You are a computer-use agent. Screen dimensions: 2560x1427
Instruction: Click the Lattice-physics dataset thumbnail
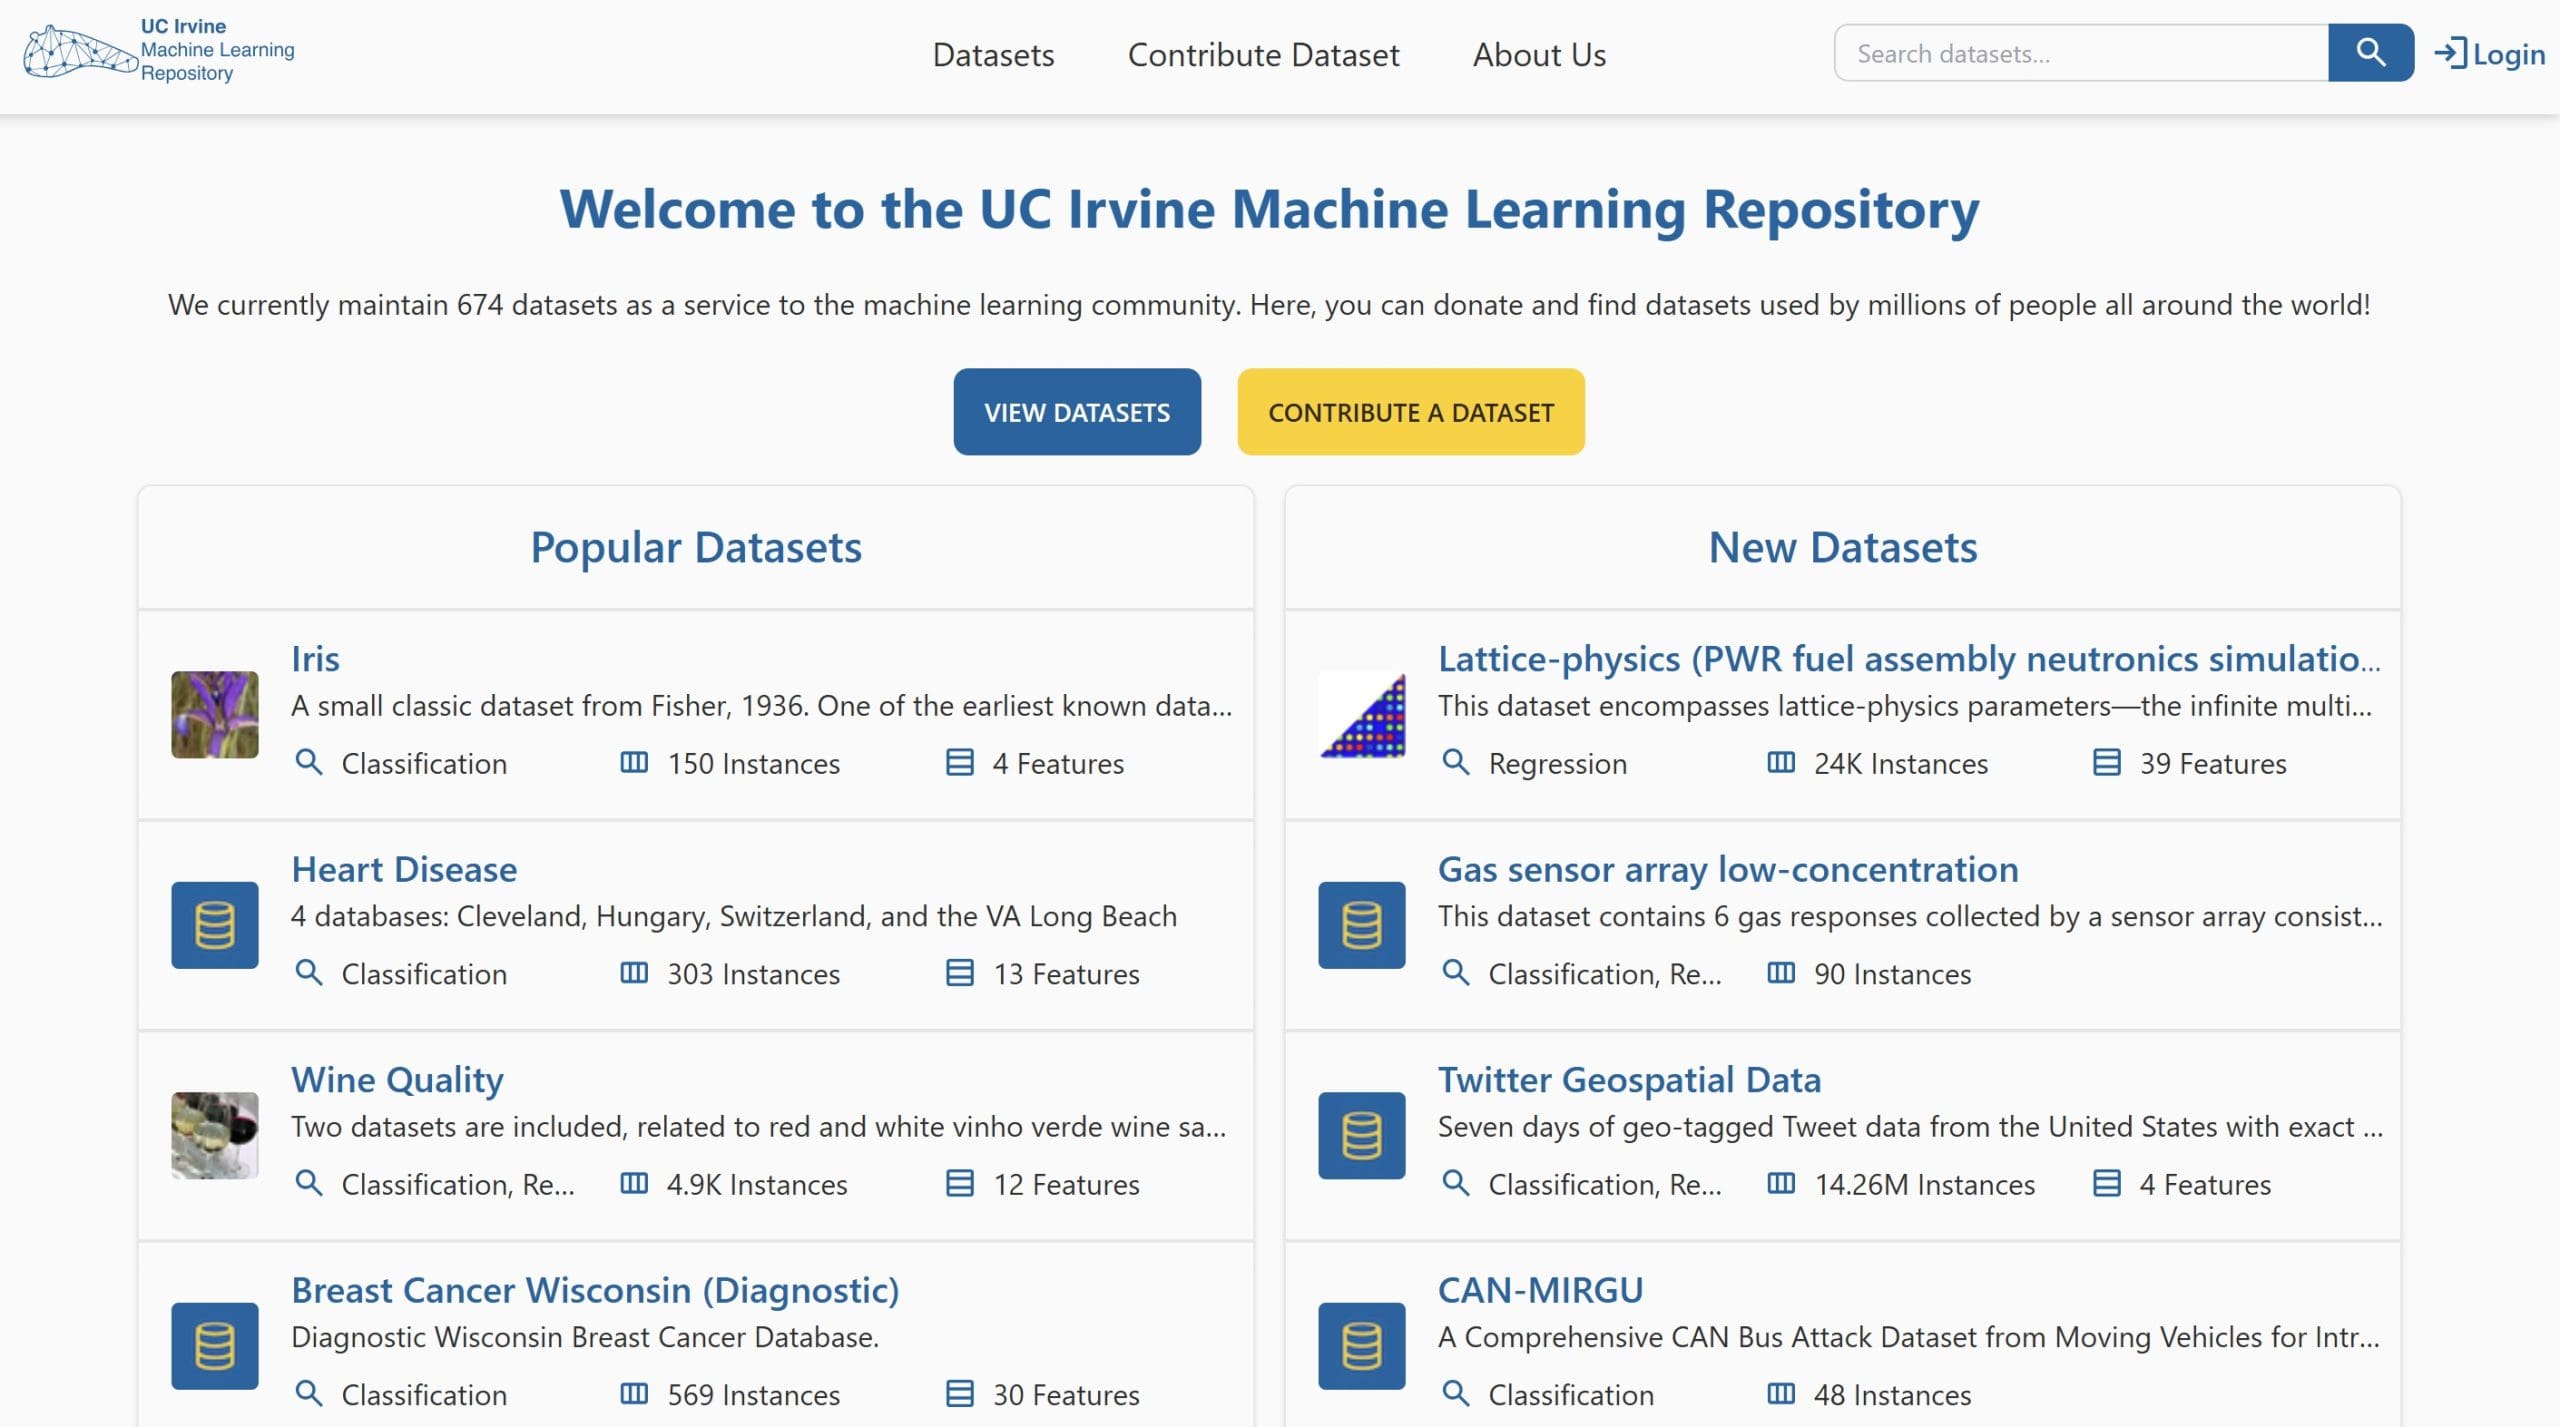coord(1362,714)
